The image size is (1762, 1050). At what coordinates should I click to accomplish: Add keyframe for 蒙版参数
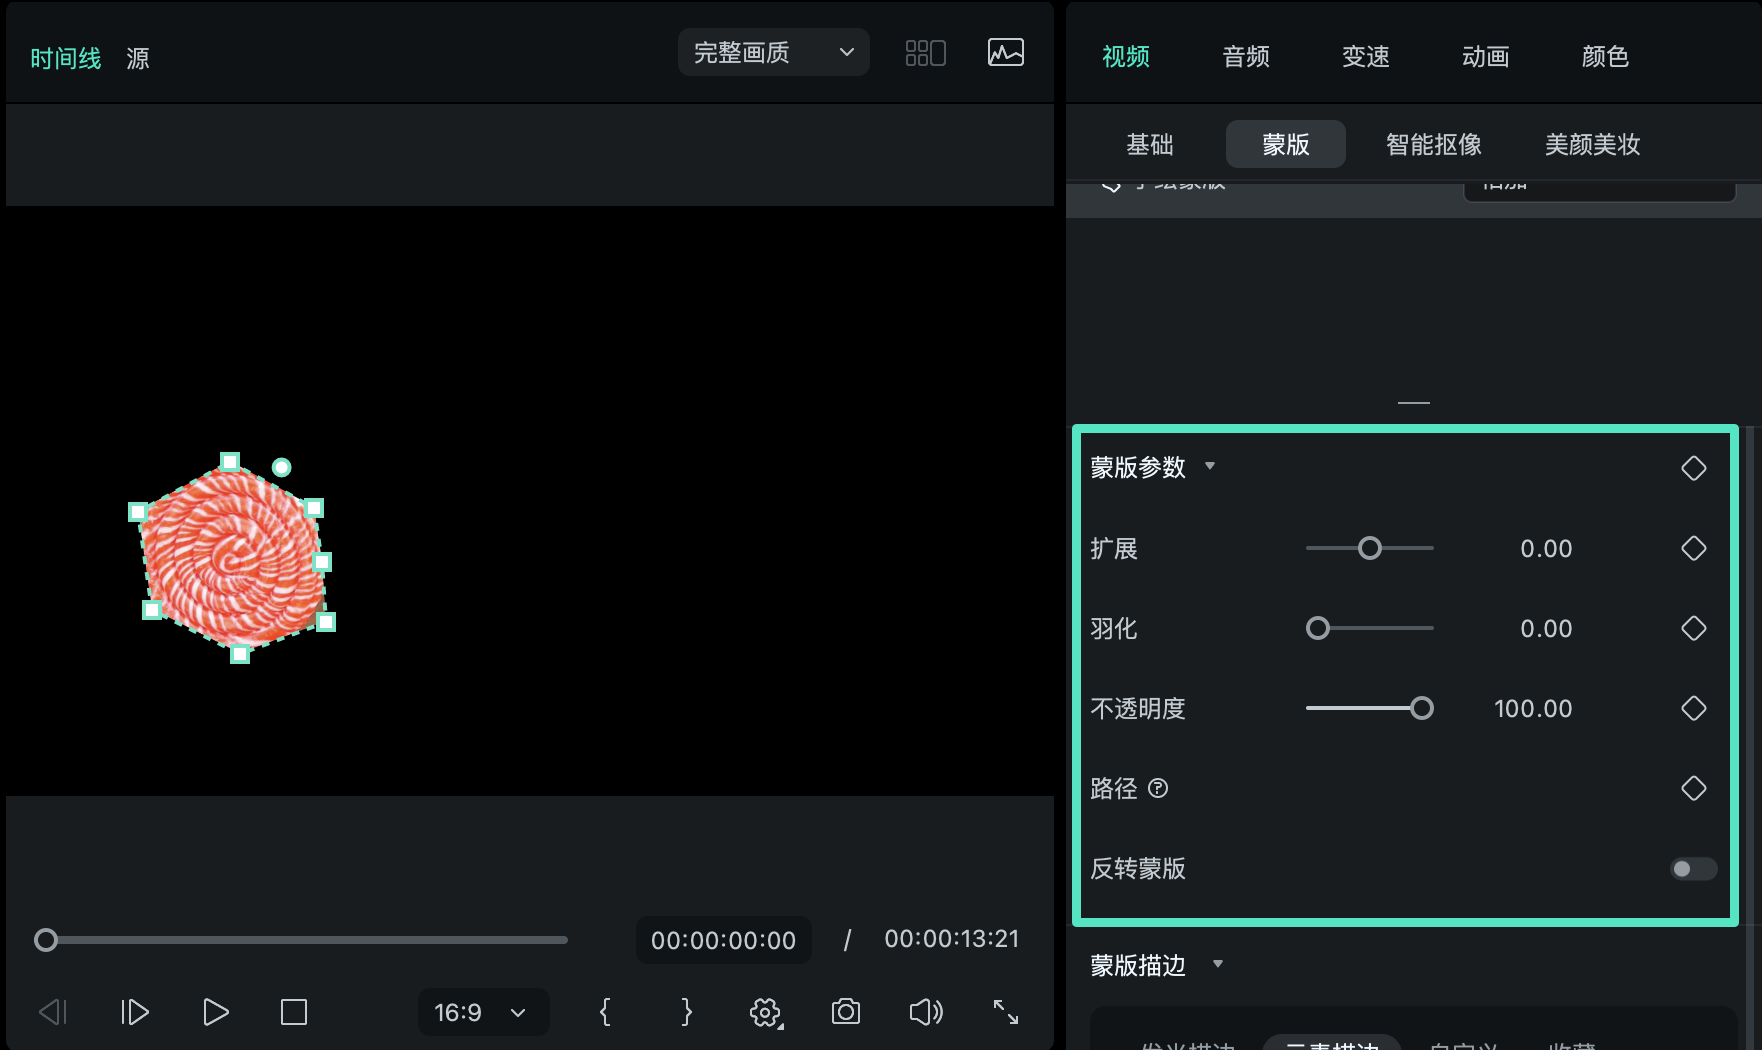pyautogui.click(x=1694, y=468)
